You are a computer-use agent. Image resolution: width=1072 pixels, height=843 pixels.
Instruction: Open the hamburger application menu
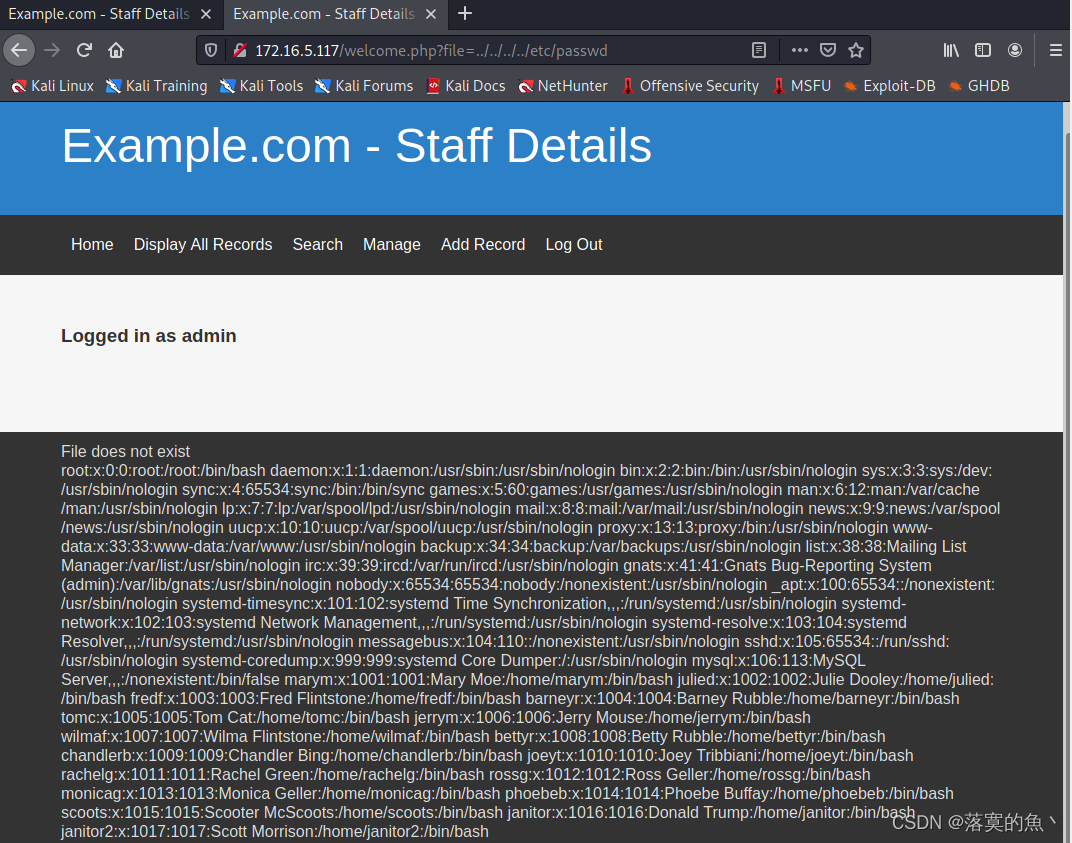(1056, 50)
